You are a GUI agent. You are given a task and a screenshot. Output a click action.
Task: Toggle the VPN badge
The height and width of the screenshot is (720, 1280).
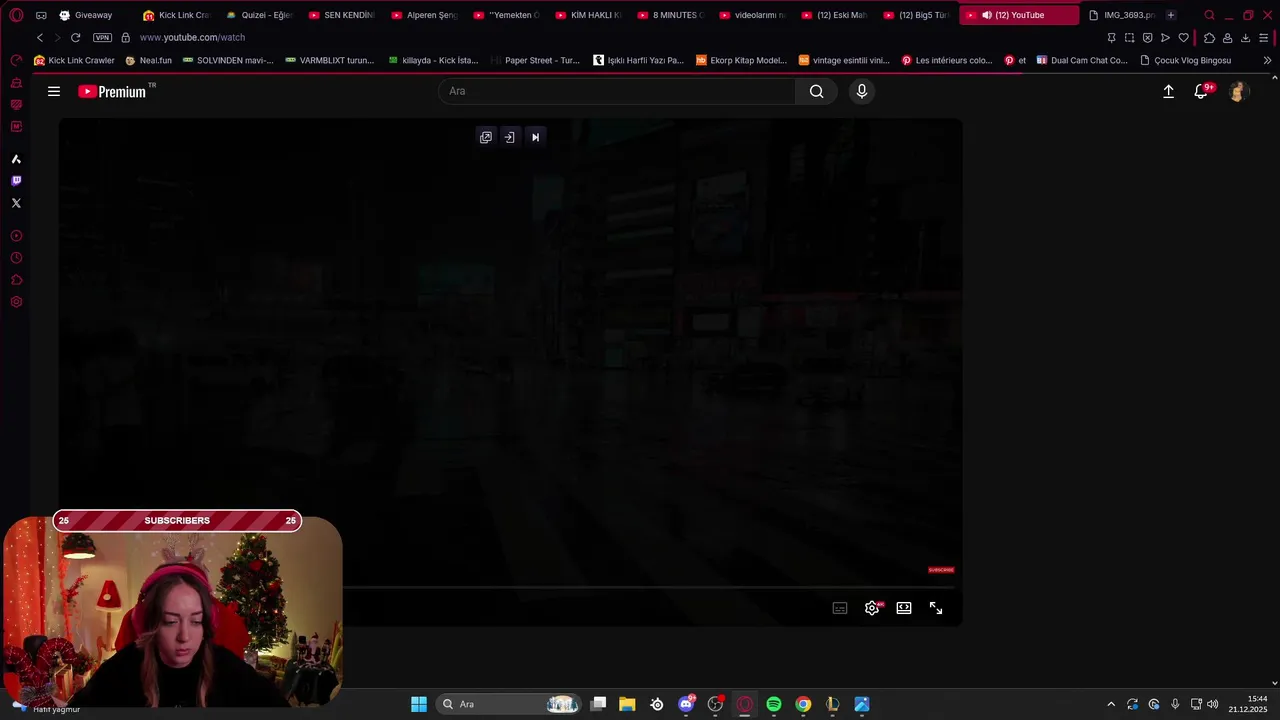tap(102, 37)
